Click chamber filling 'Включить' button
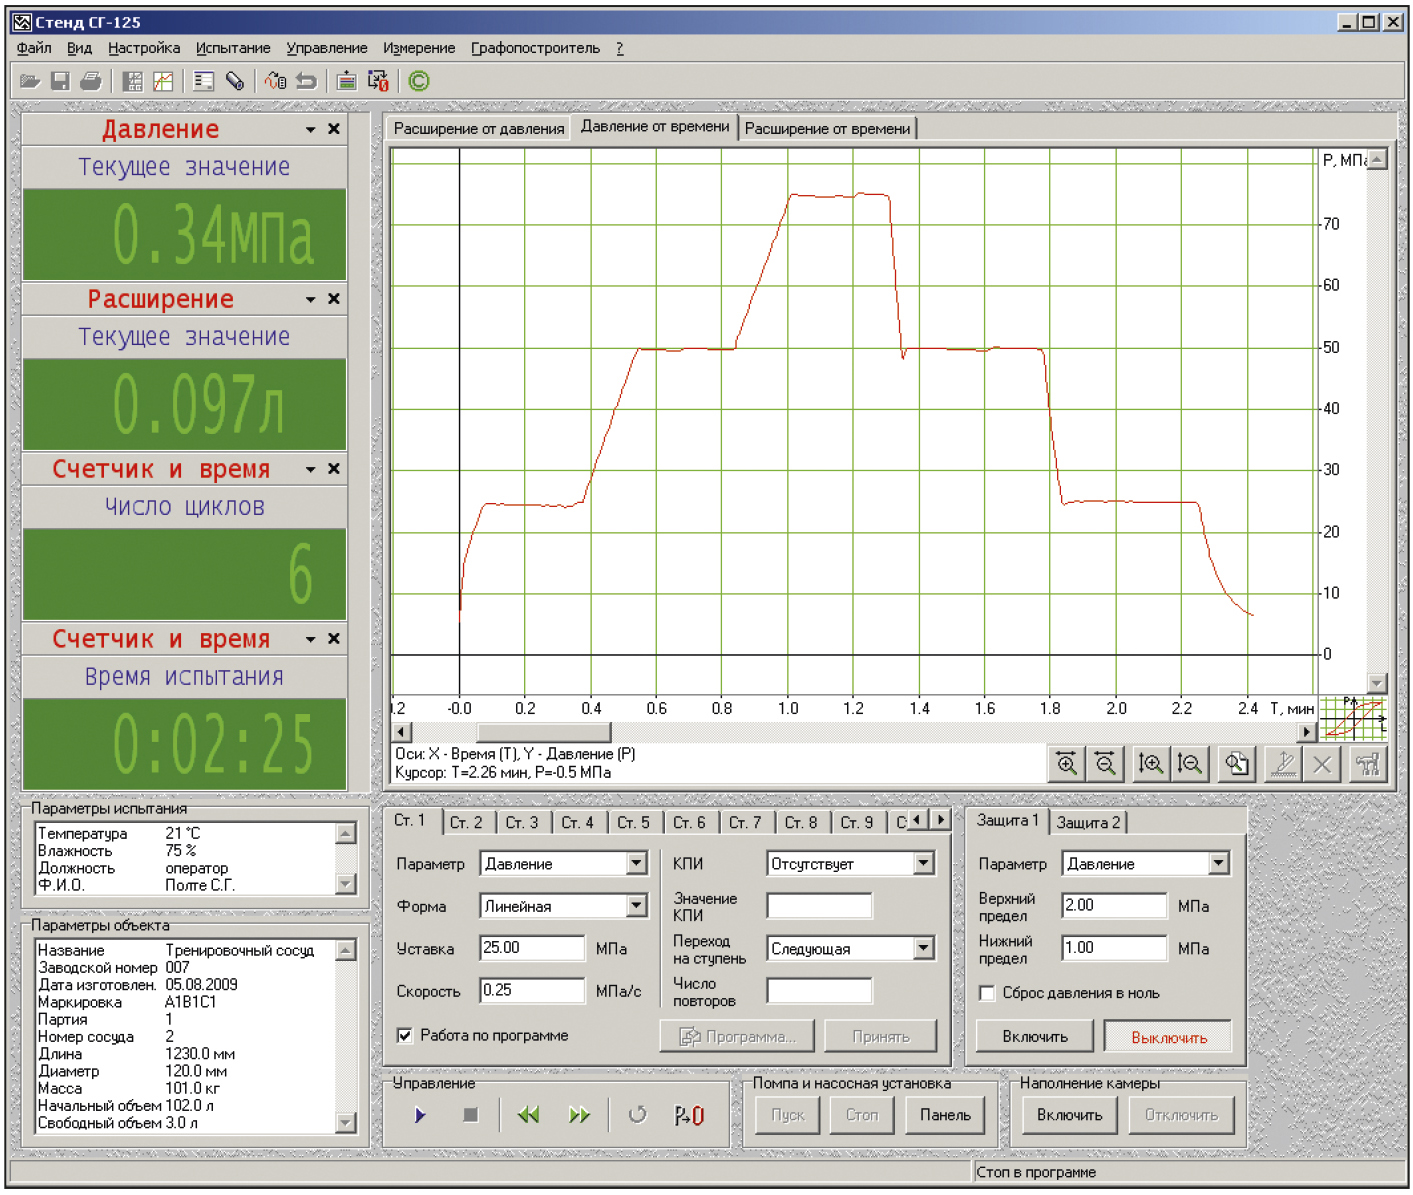The height and width of the screenshot is (1195, 1413). click(x=1069, y=1115)
